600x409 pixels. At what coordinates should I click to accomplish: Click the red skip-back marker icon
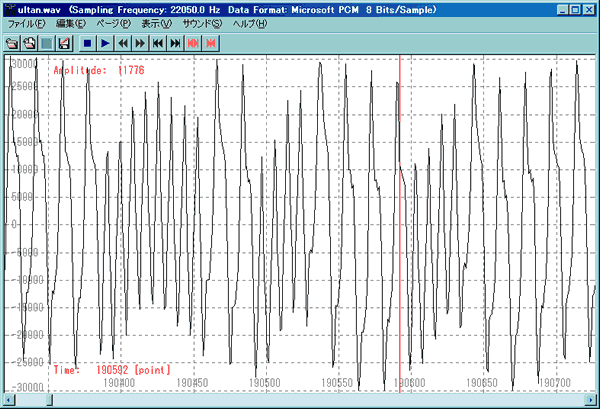193,44
